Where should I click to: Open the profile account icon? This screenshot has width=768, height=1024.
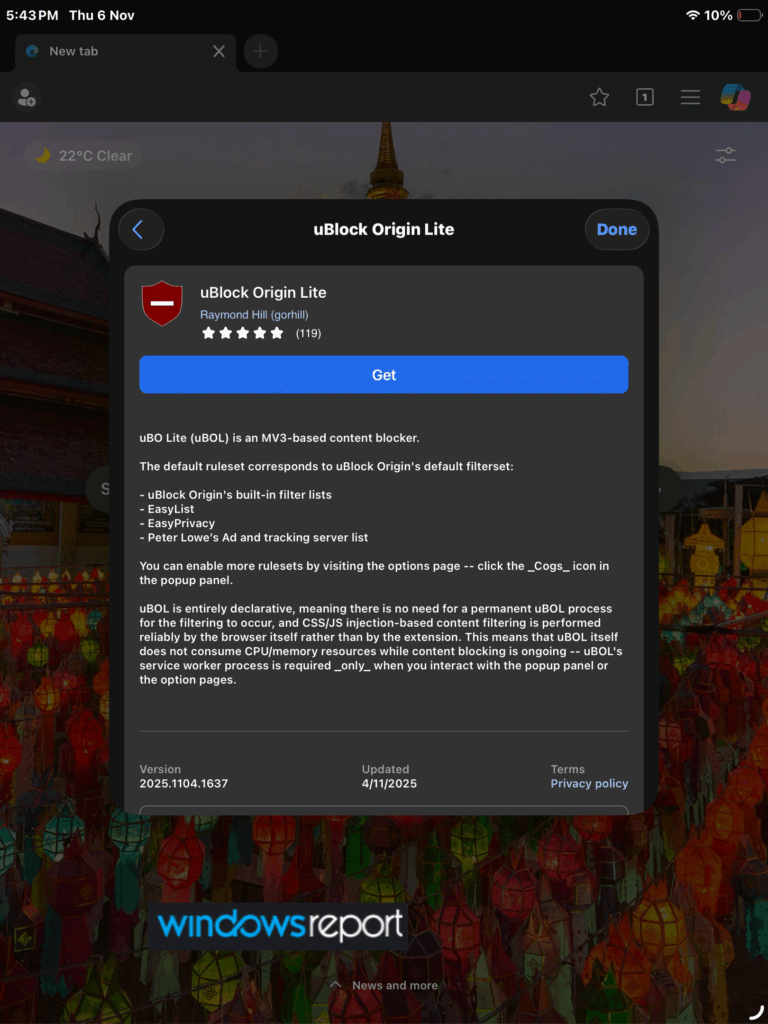coord(26,97)
